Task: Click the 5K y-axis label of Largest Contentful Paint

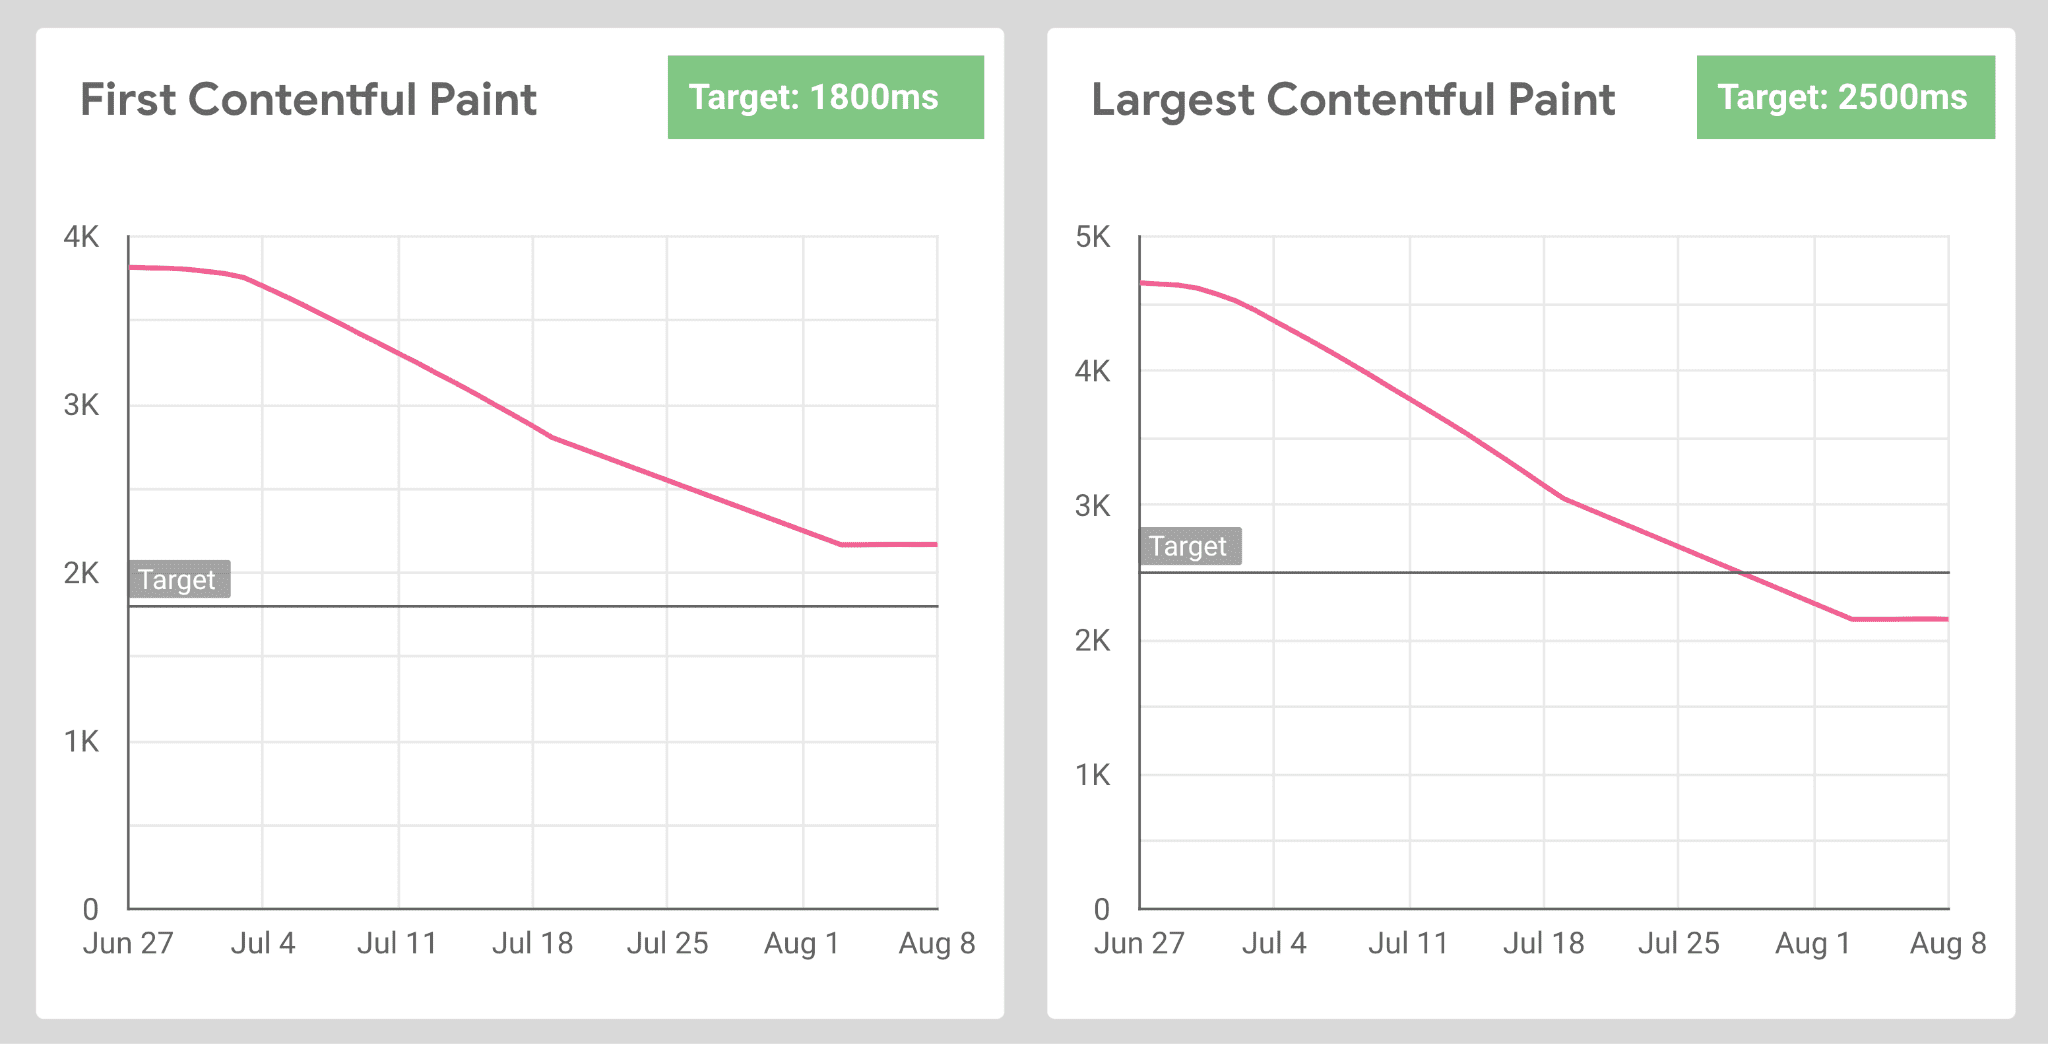Action: 1092,237
